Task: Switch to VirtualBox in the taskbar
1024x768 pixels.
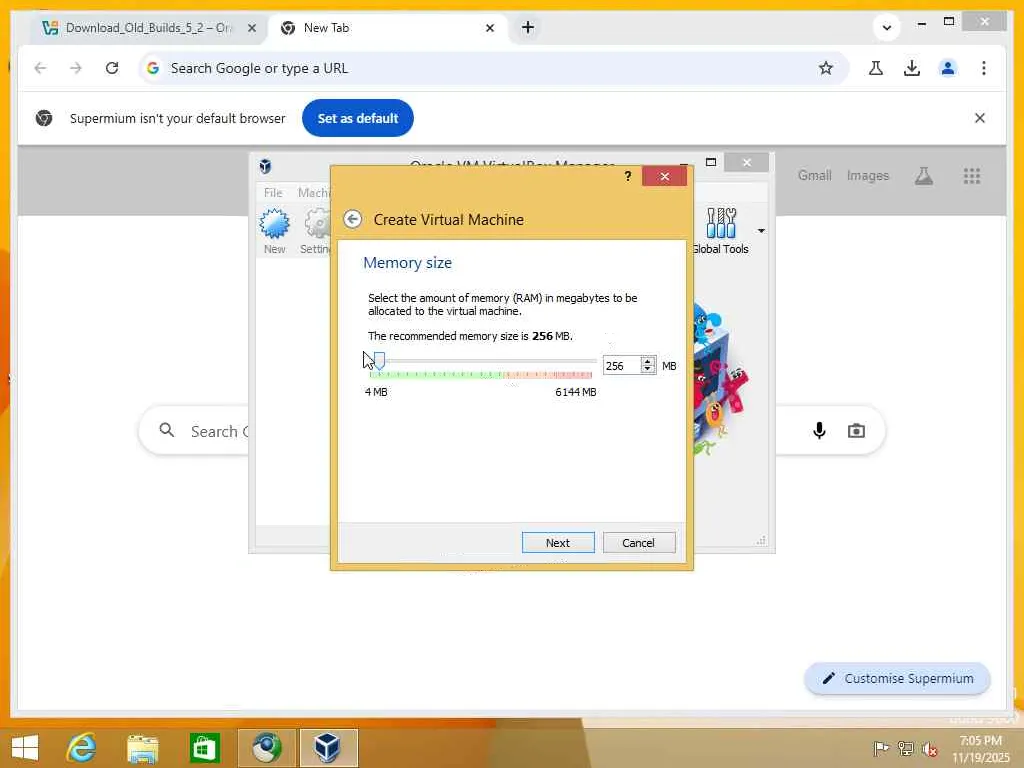Action: [328, 747]
